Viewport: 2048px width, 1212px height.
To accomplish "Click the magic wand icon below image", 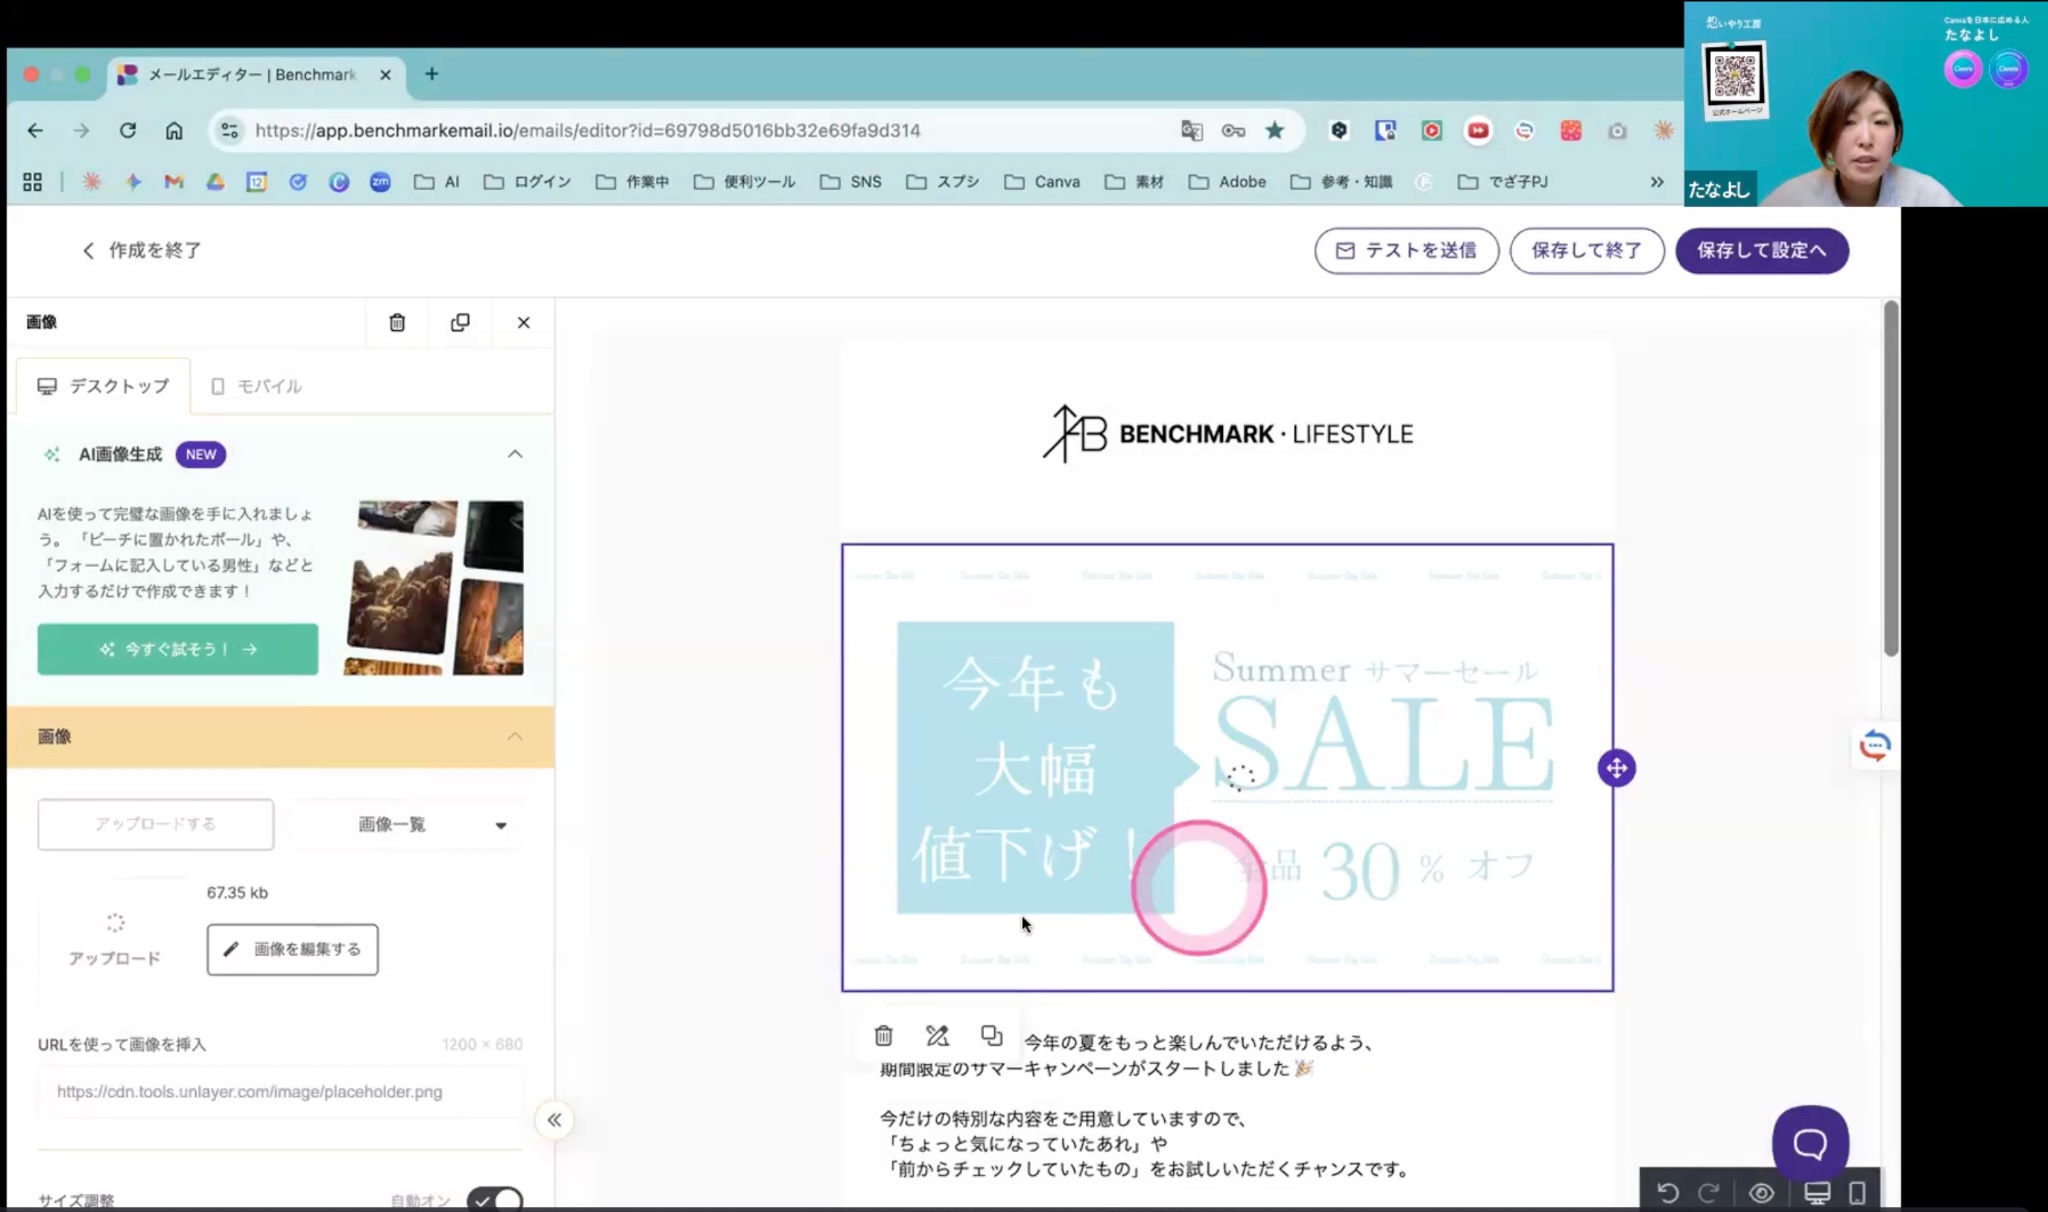I will coord(937,1035).
